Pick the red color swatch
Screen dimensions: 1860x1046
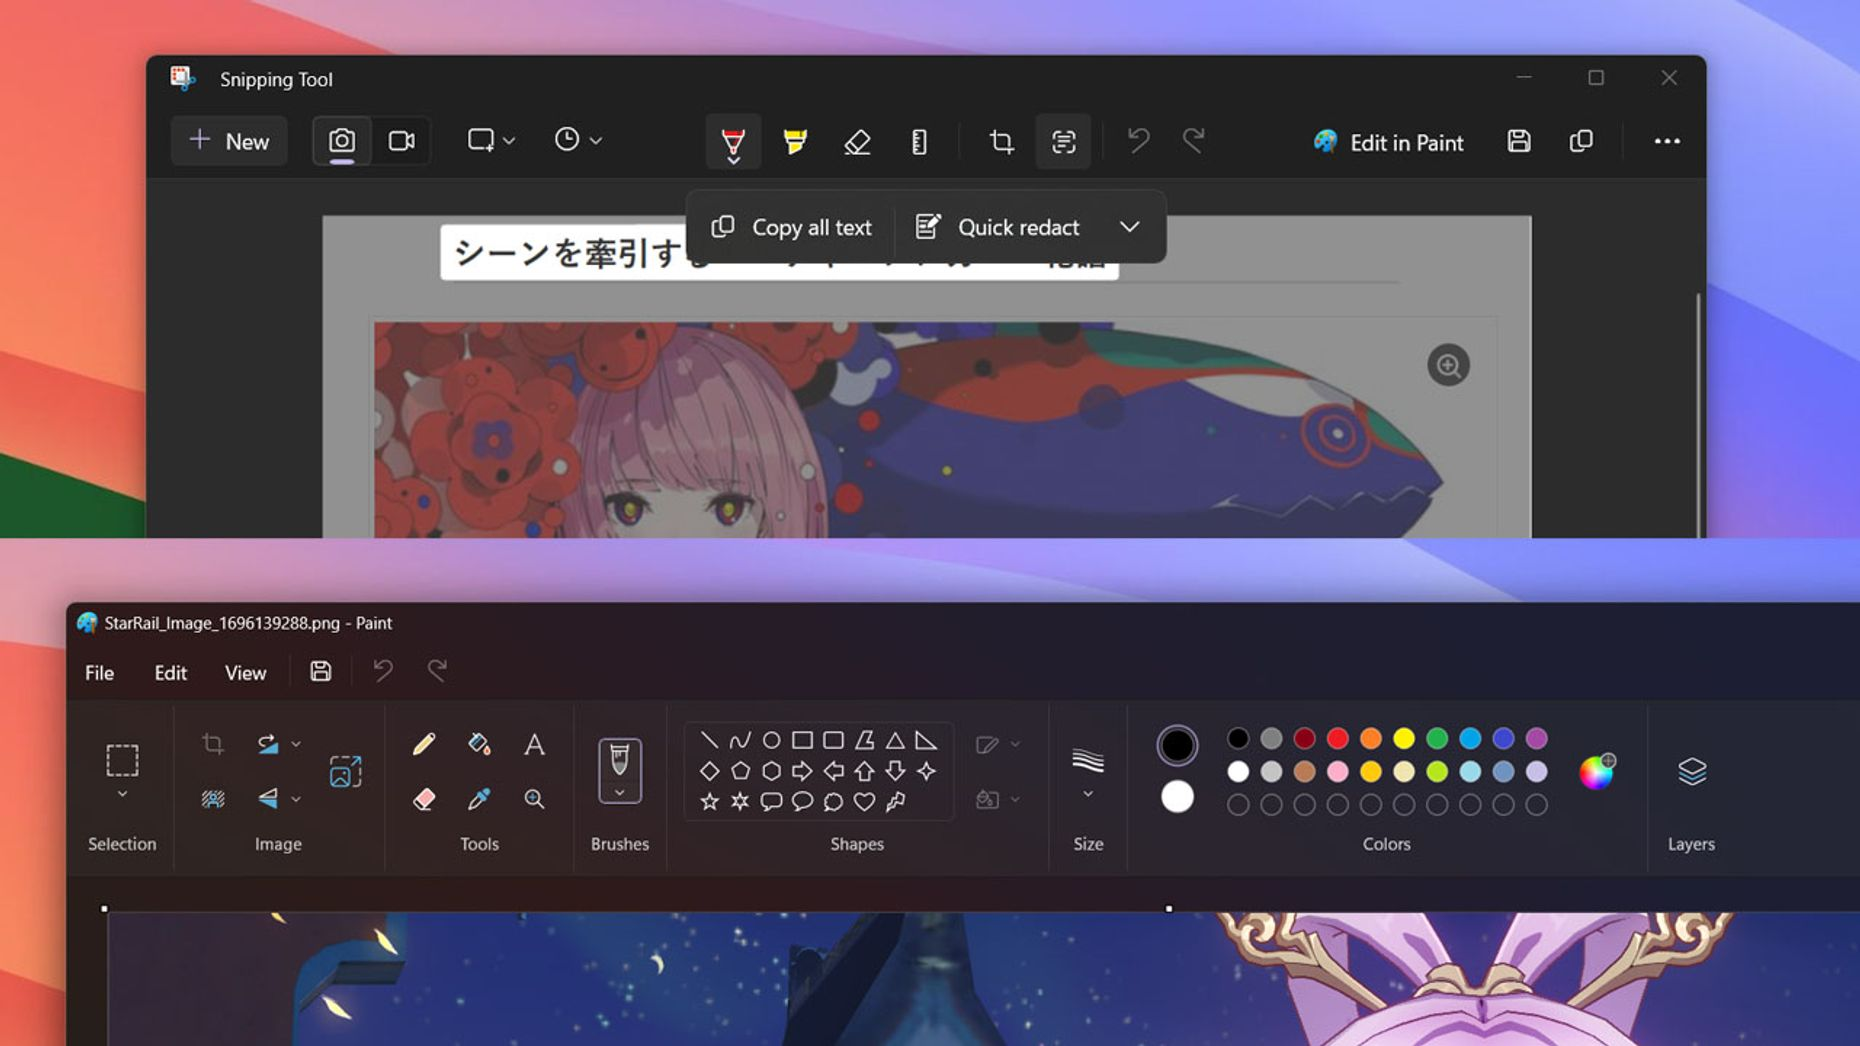[1337, 739]
